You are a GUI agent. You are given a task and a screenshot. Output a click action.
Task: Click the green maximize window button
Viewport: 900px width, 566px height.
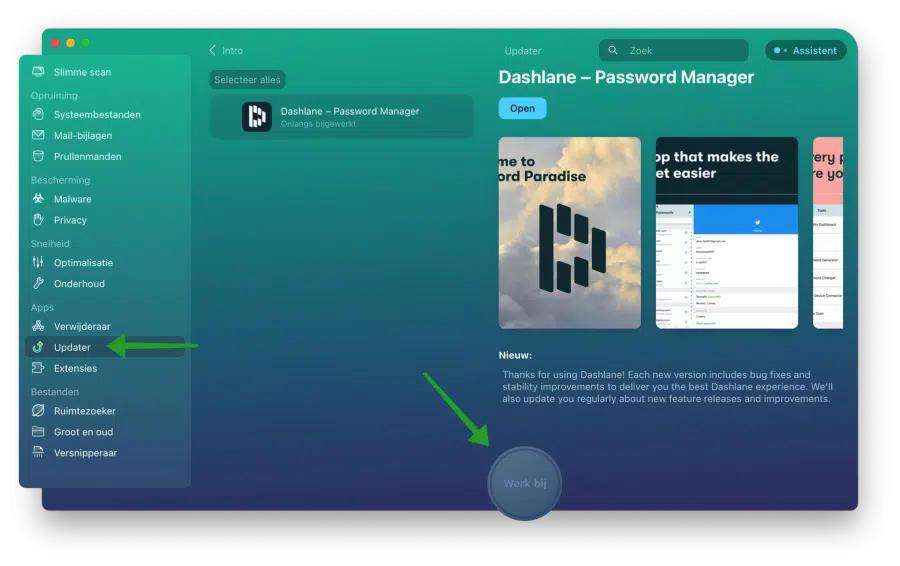click(x=86, y=43)
